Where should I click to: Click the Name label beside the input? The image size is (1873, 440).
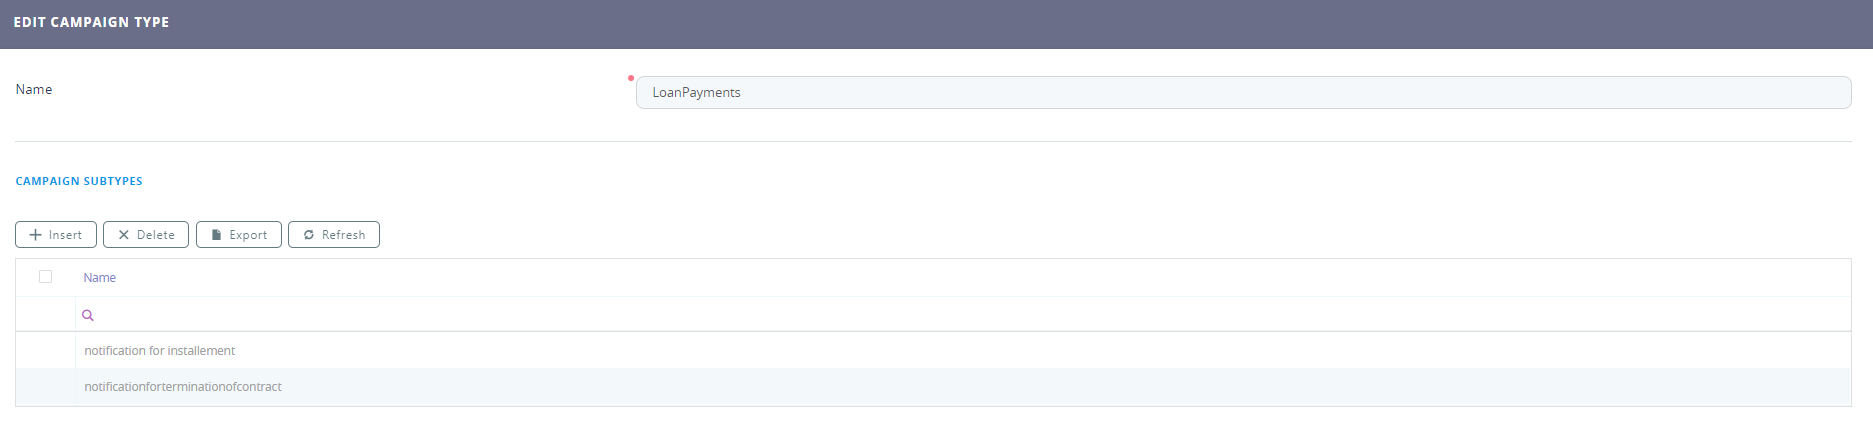34,90
